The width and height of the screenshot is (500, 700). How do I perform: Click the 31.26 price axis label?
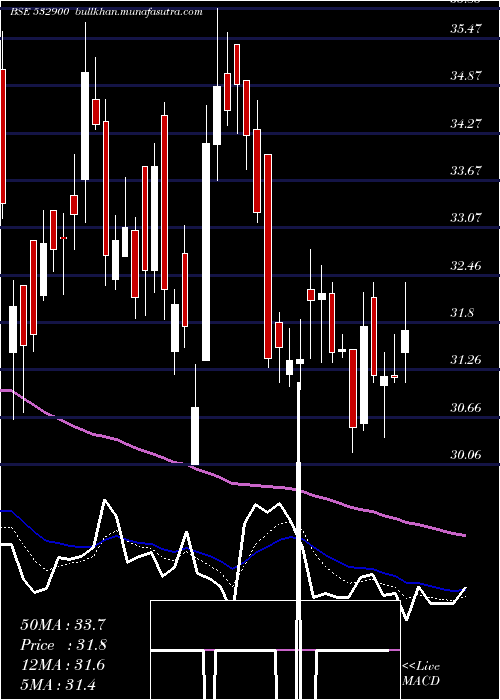466,360
